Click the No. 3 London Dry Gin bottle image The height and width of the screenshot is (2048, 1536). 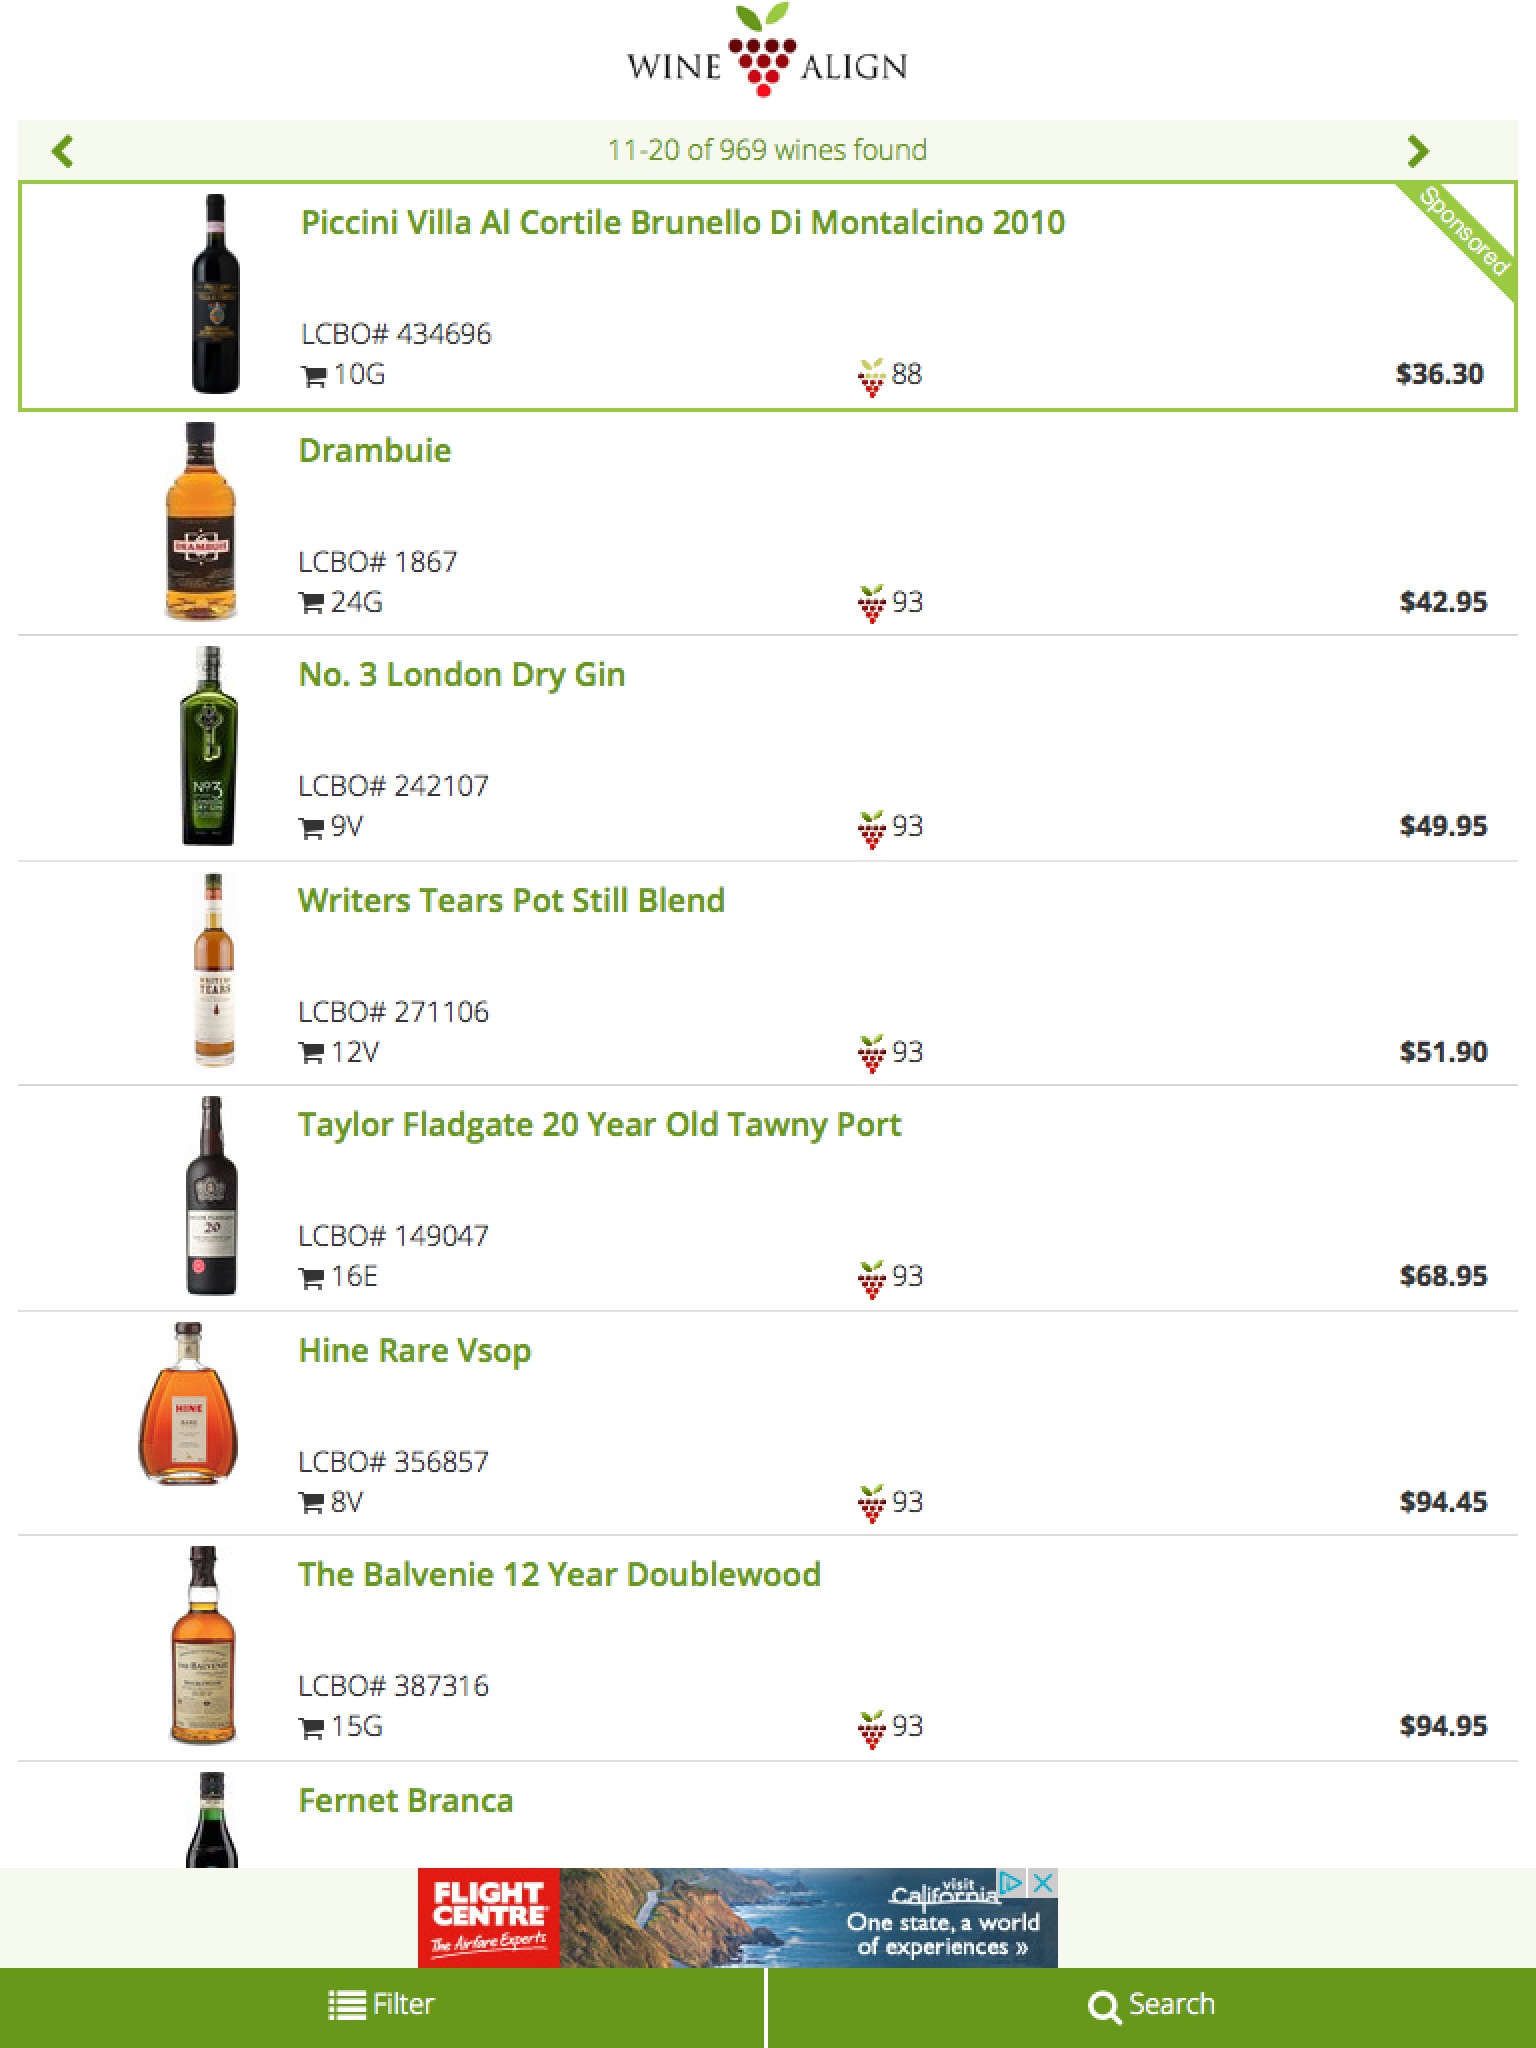click(x=209, y=746)
